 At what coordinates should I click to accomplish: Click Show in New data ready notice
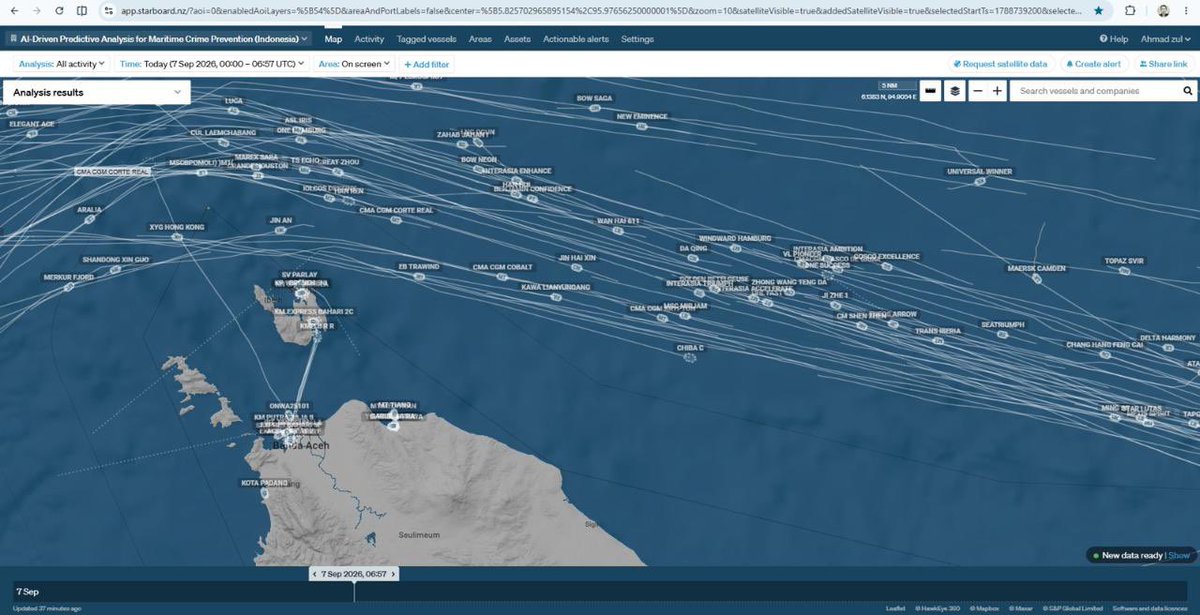click(1179, 555)
